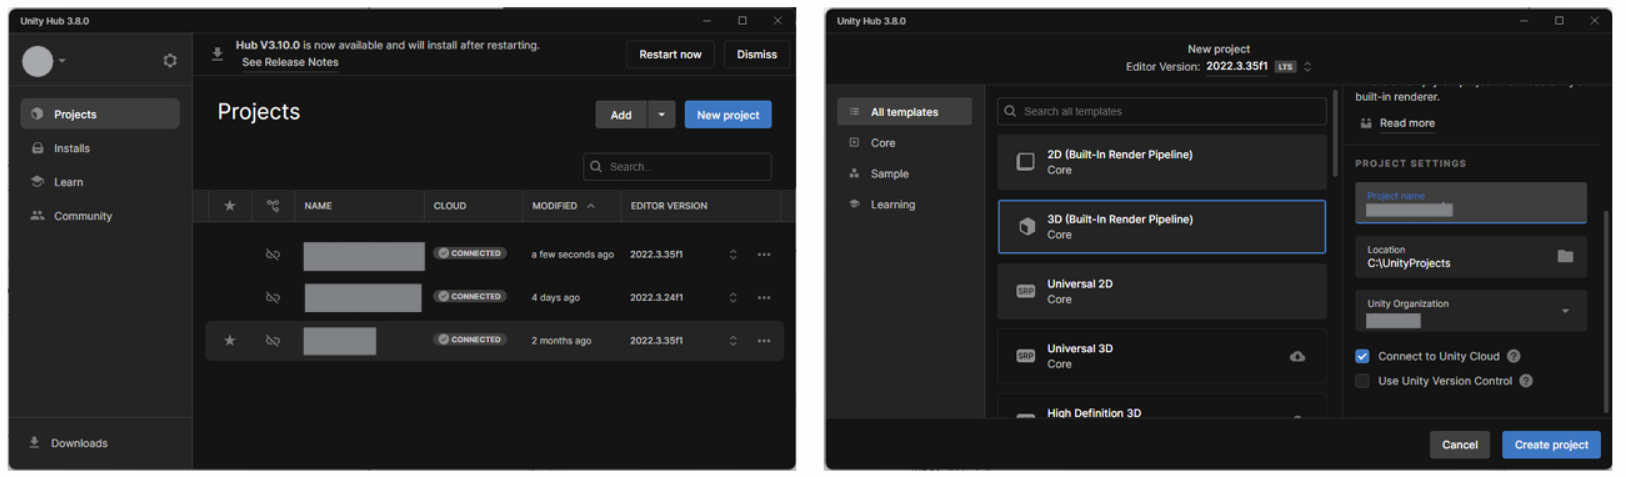The image size is (1626, 477).
Task: Click the user account avatar
Action: pyautogui.click(x=38, y=61)
